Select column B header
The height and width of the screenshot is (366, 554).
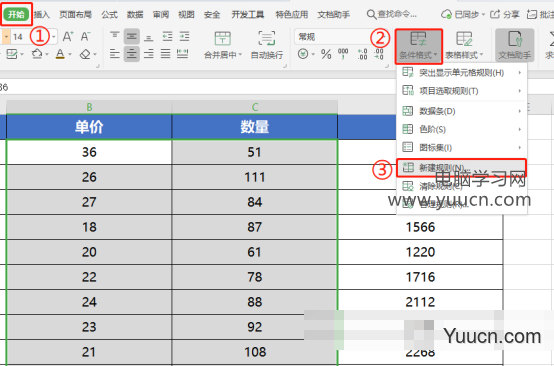89,107
